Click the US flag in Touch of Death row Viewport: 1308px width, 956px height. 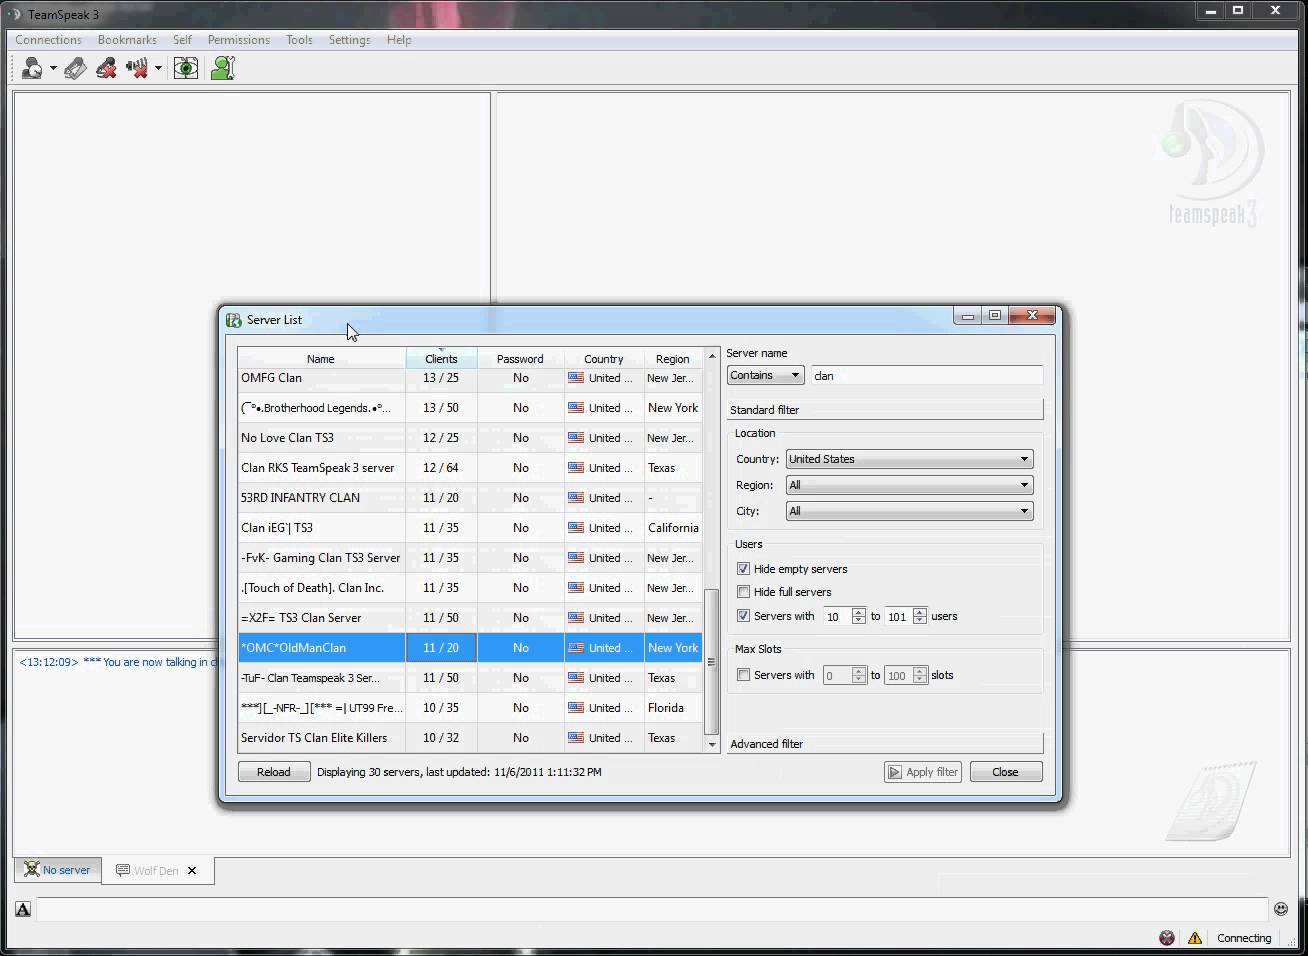coord(576,588)
